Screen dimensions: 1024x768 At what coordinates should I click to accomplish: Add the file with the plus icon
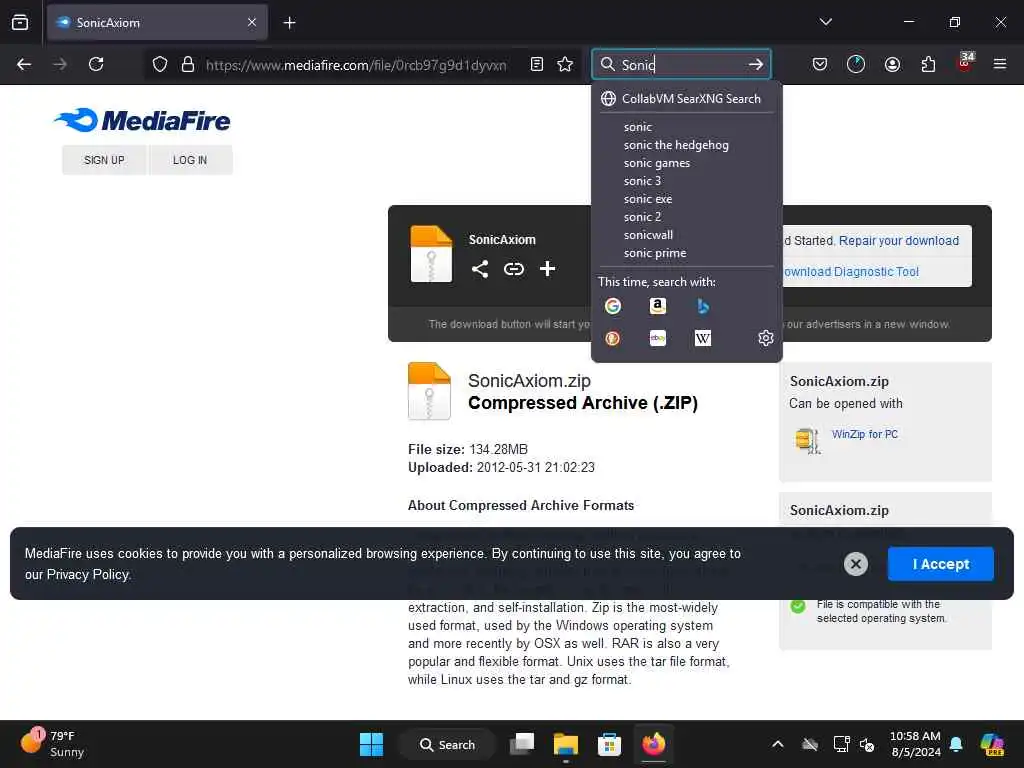tap(547, 268)
